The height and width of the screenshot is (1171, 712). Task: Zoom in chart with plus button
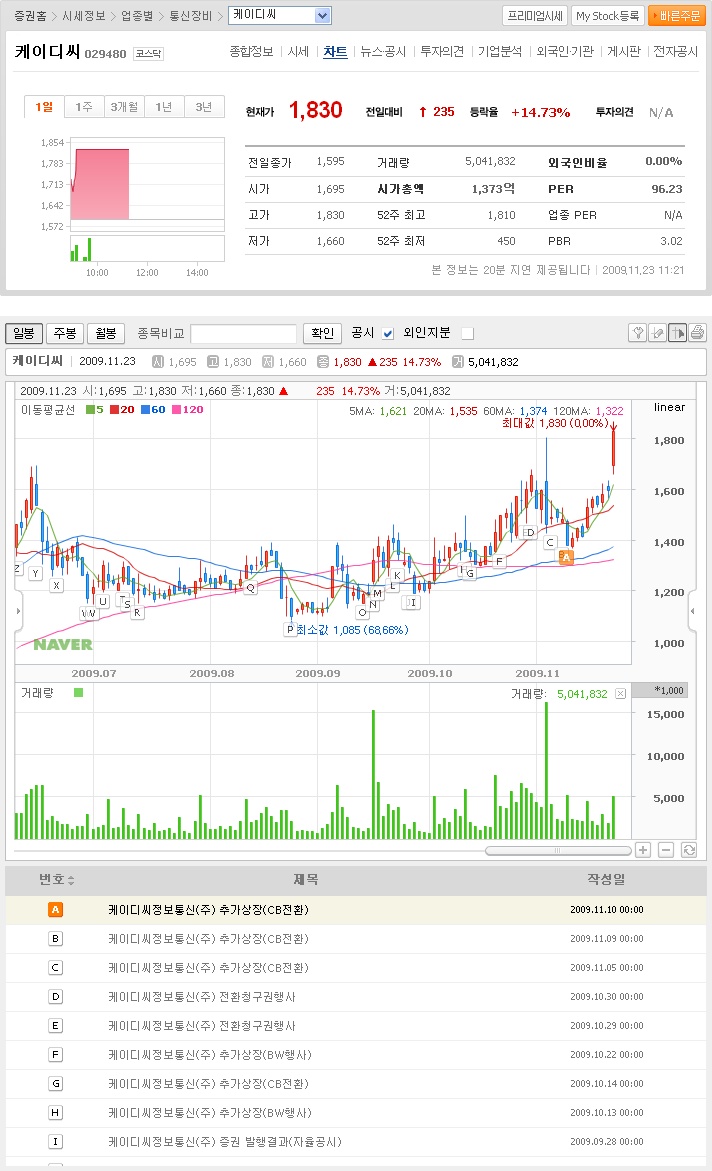pyautogui.click(x=643, y=850)
